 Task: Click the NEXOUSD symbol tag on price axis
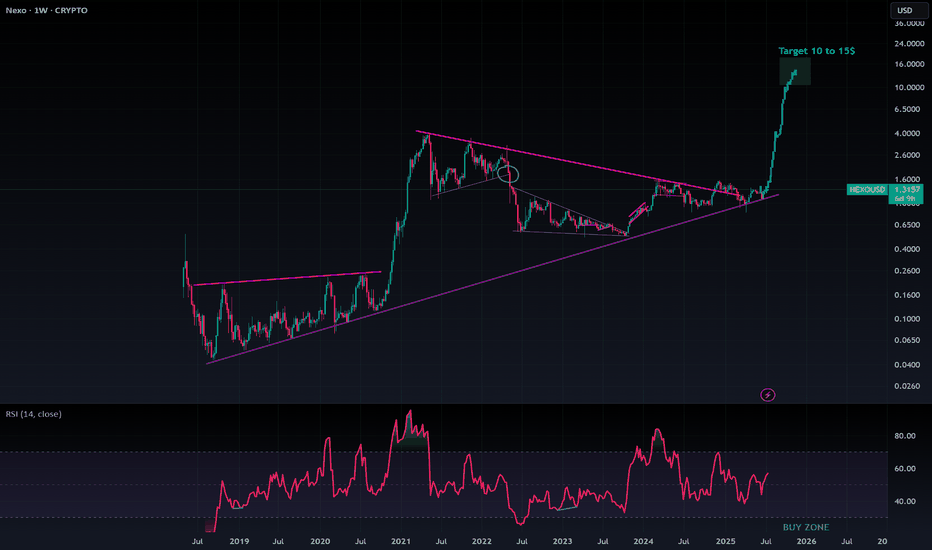(866, 190)
